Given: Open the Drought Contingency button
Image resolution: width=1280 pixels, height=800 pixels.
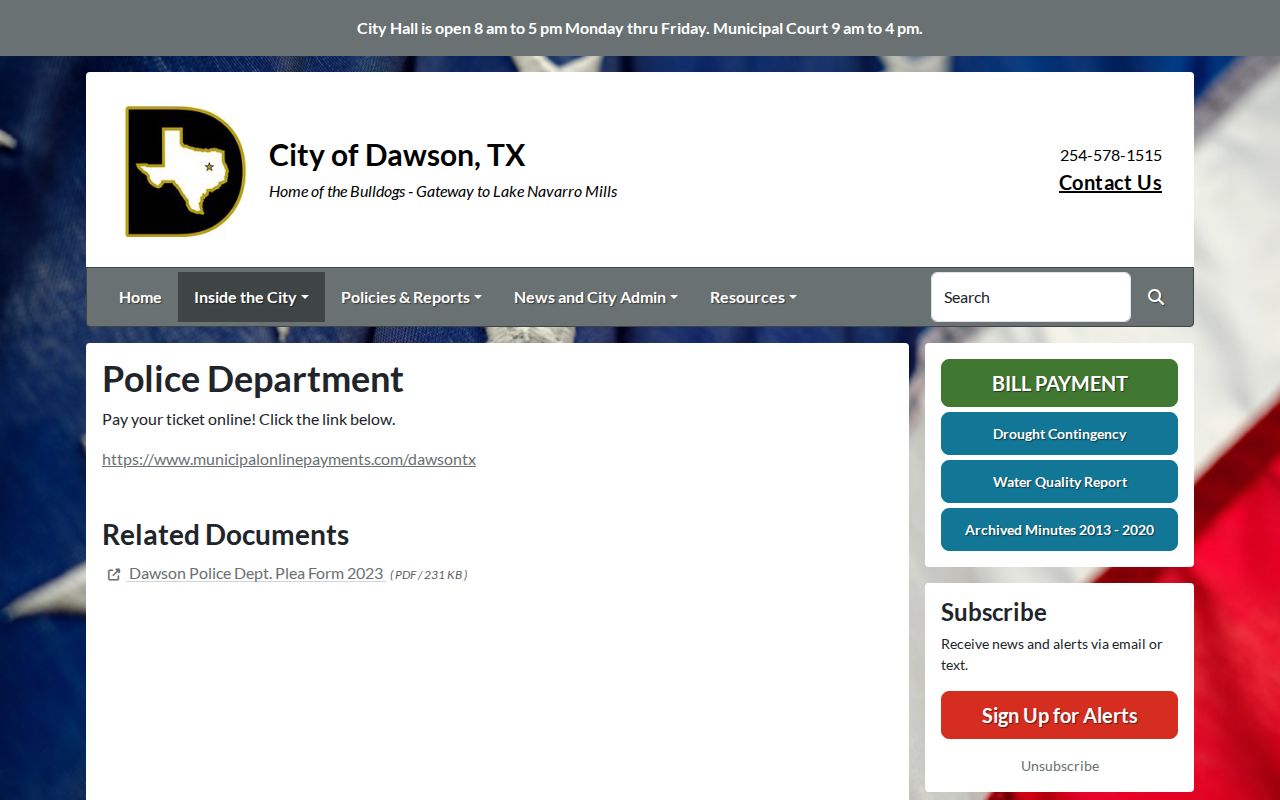Looking at the screenshot, I should [x=1059, y=434].
